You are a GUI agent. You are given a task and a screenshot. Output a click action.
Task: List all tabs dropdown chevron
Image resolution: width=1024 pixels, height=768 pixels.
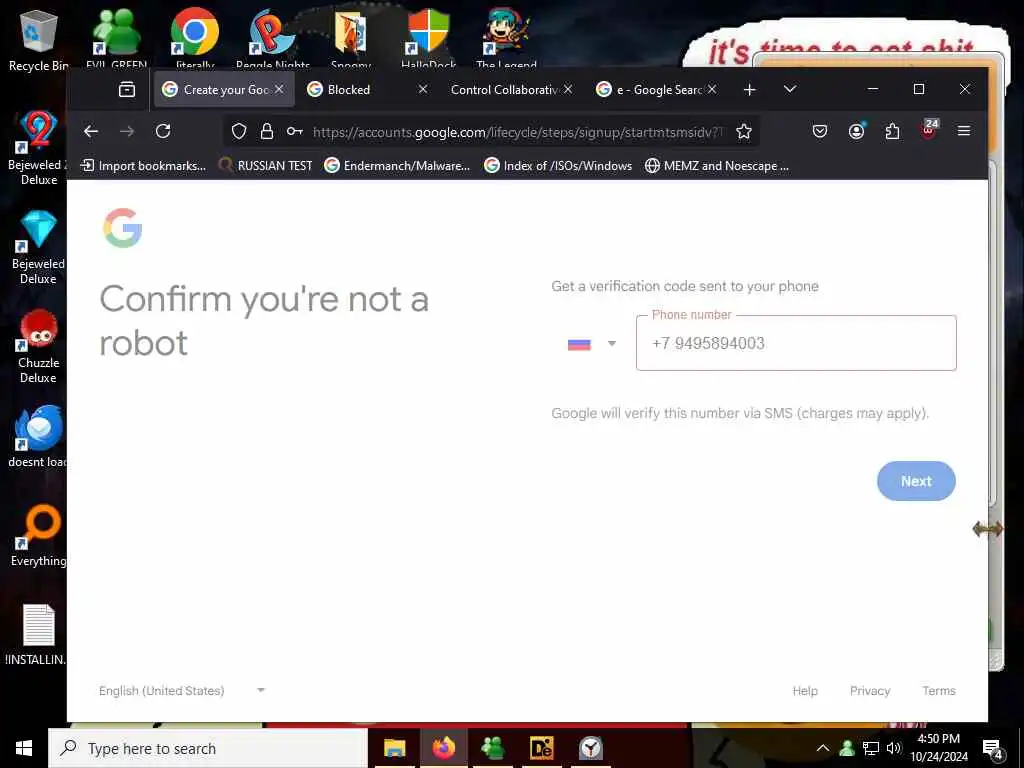790,89
